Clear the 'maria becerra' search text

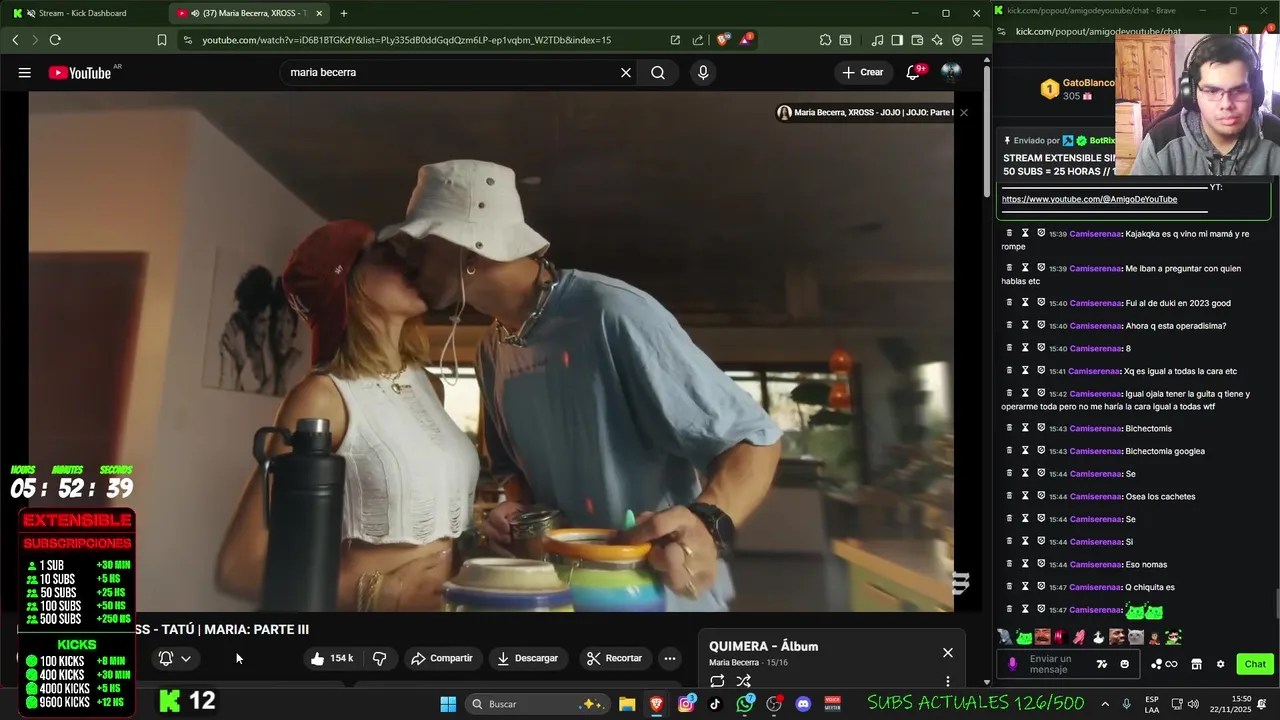pyautogui.click(x=626, y=72)
